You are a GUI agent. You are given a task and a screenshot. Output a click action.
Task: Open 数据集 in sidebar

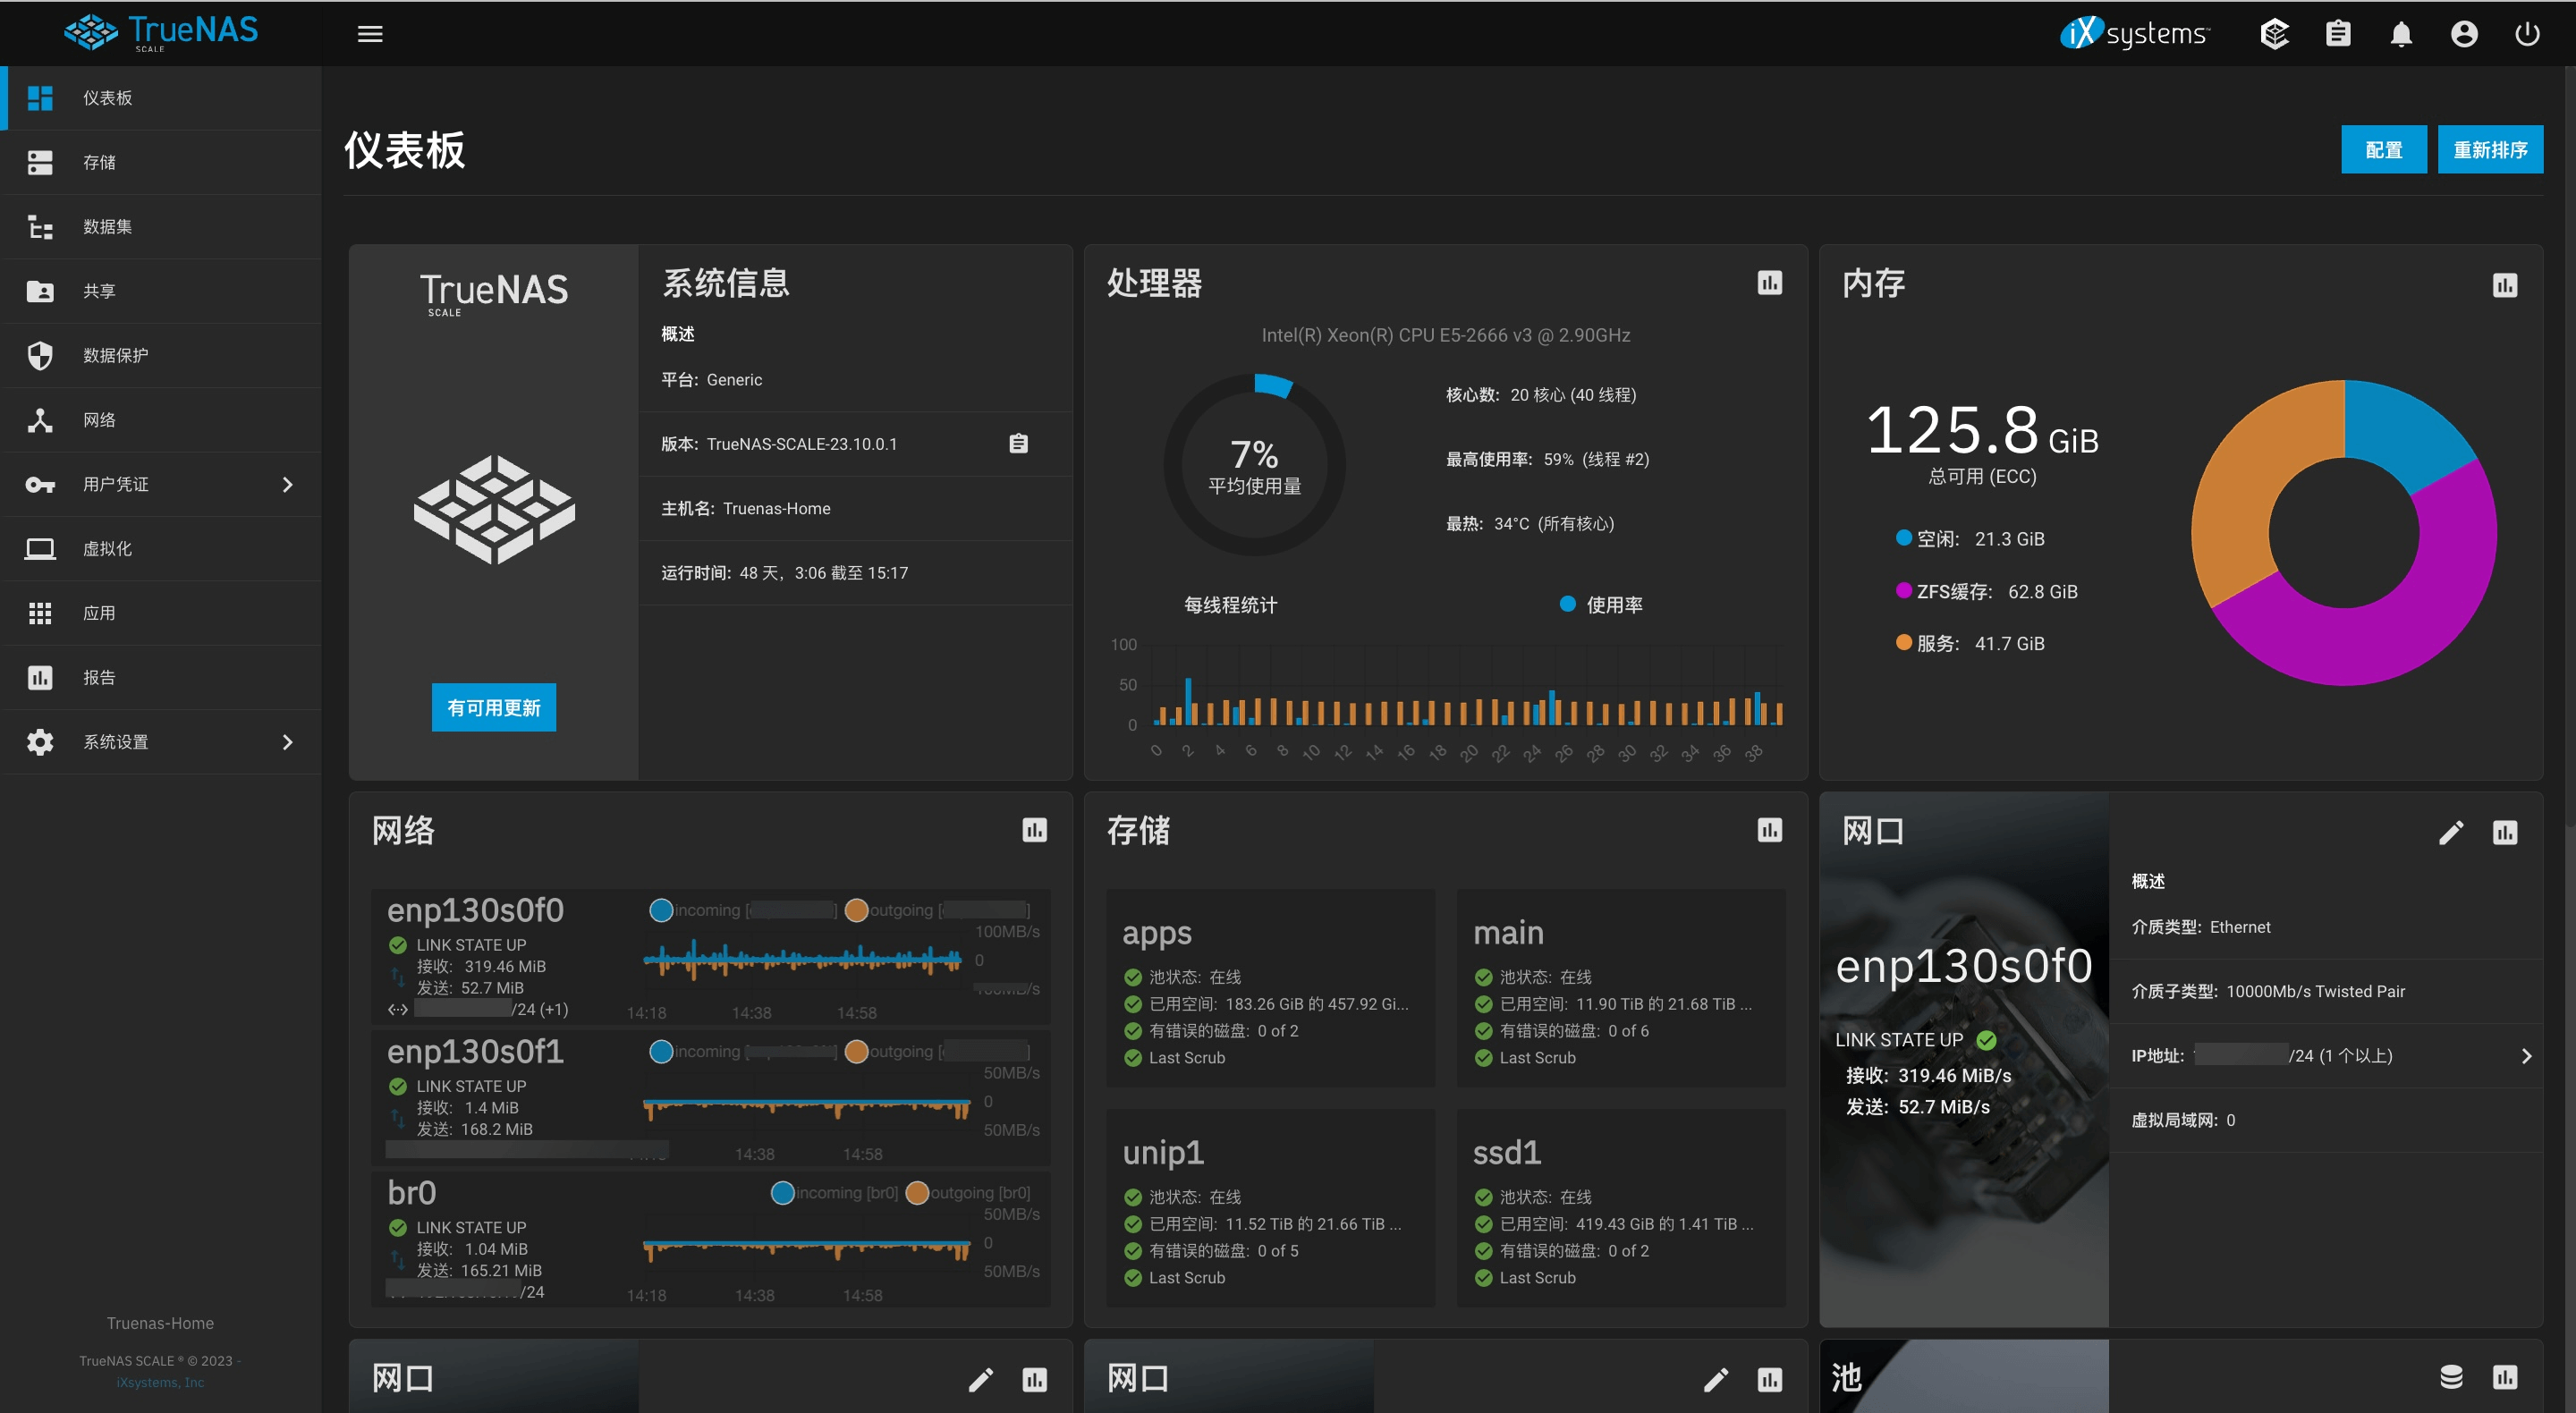(x=161, y=227)
